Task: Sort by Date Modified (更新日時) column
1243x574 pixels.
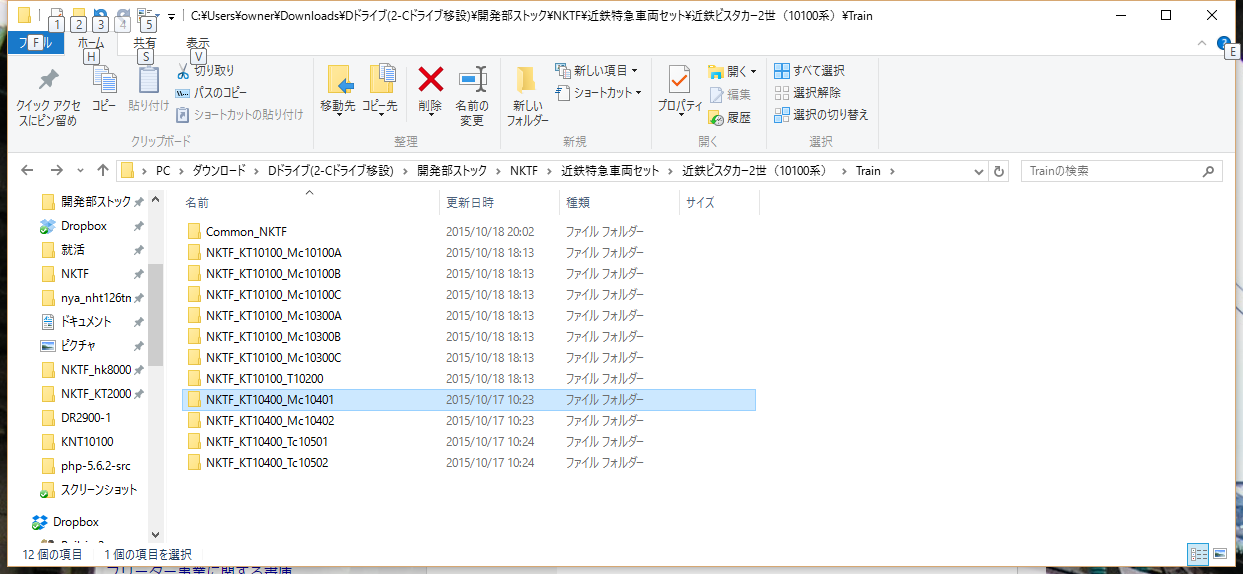Action: [x=500, y=202]
